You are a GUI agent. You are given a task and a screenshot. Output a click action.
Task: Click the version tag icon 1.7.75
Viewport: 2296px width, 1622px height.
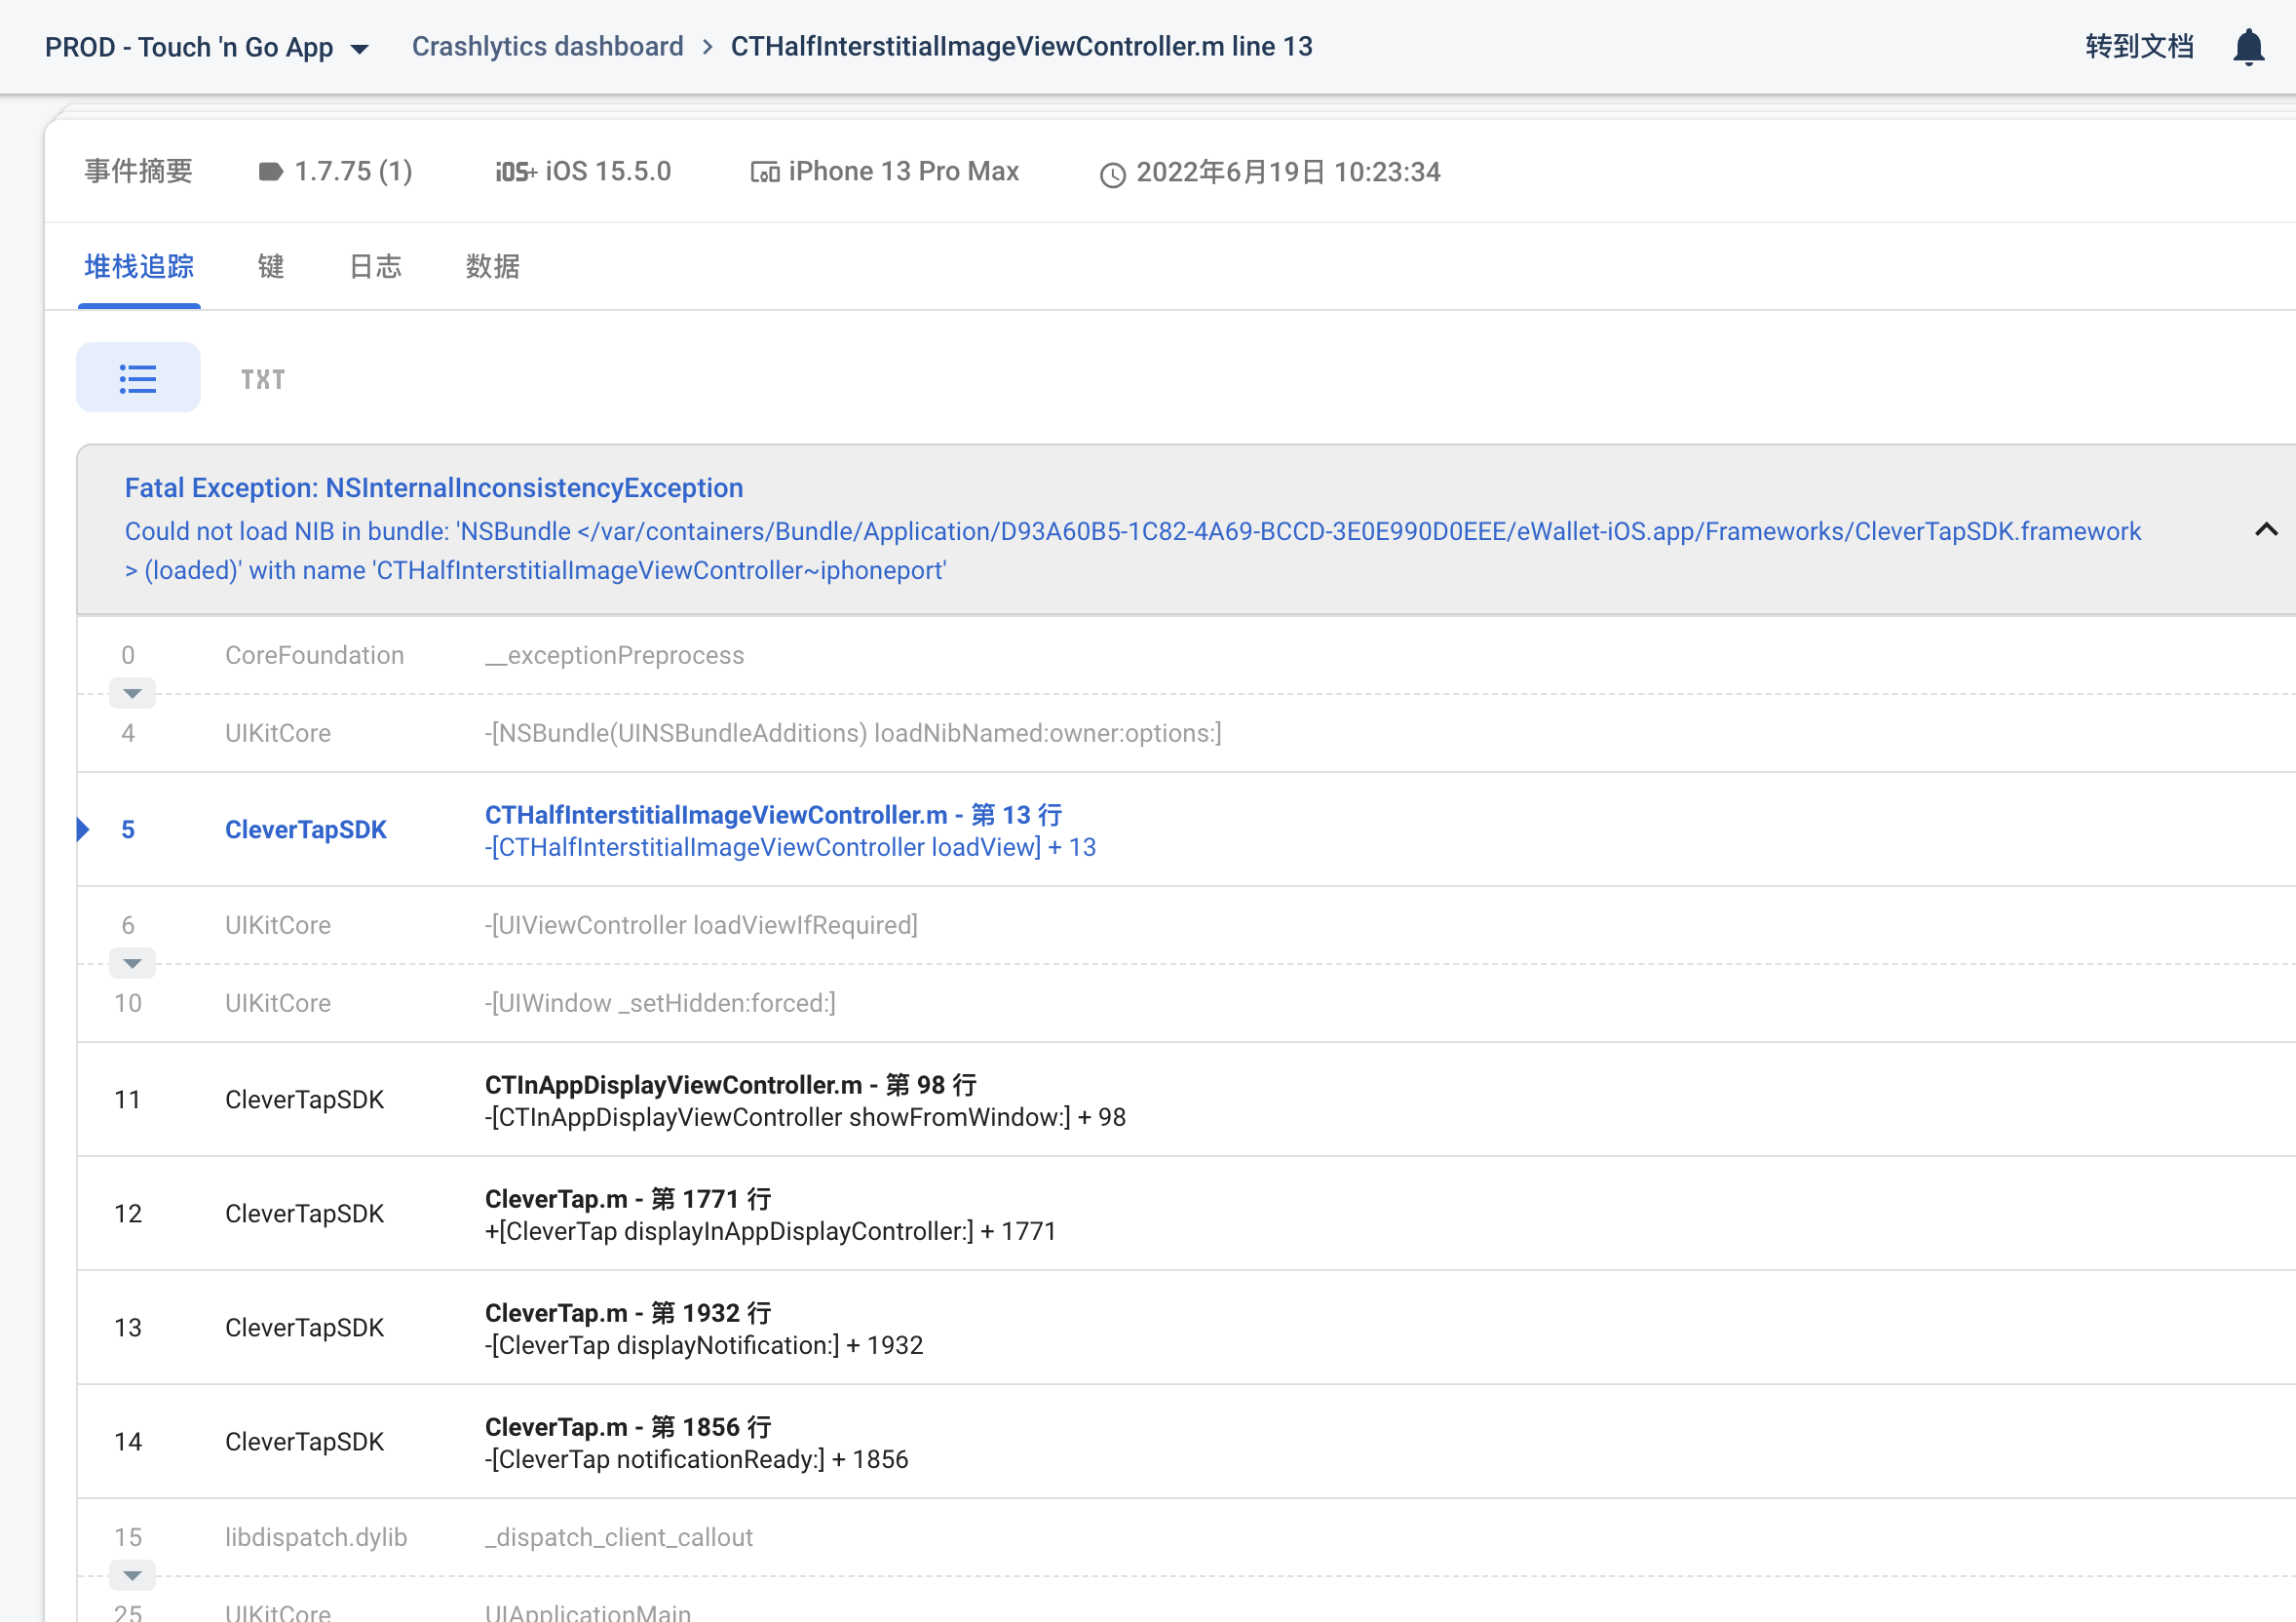270,172
